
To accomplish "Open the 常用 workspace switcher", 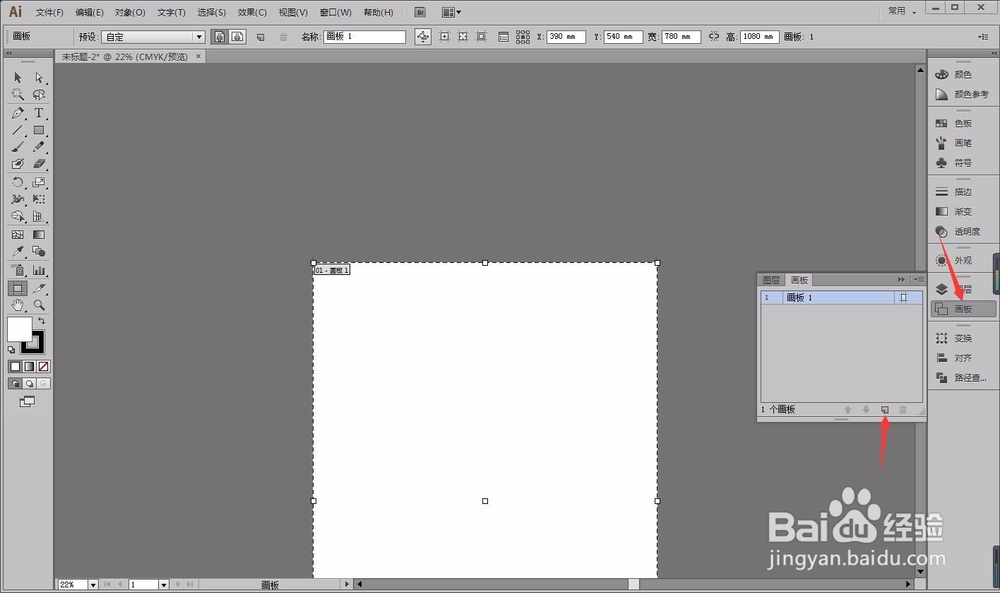I will click(901, 11).
